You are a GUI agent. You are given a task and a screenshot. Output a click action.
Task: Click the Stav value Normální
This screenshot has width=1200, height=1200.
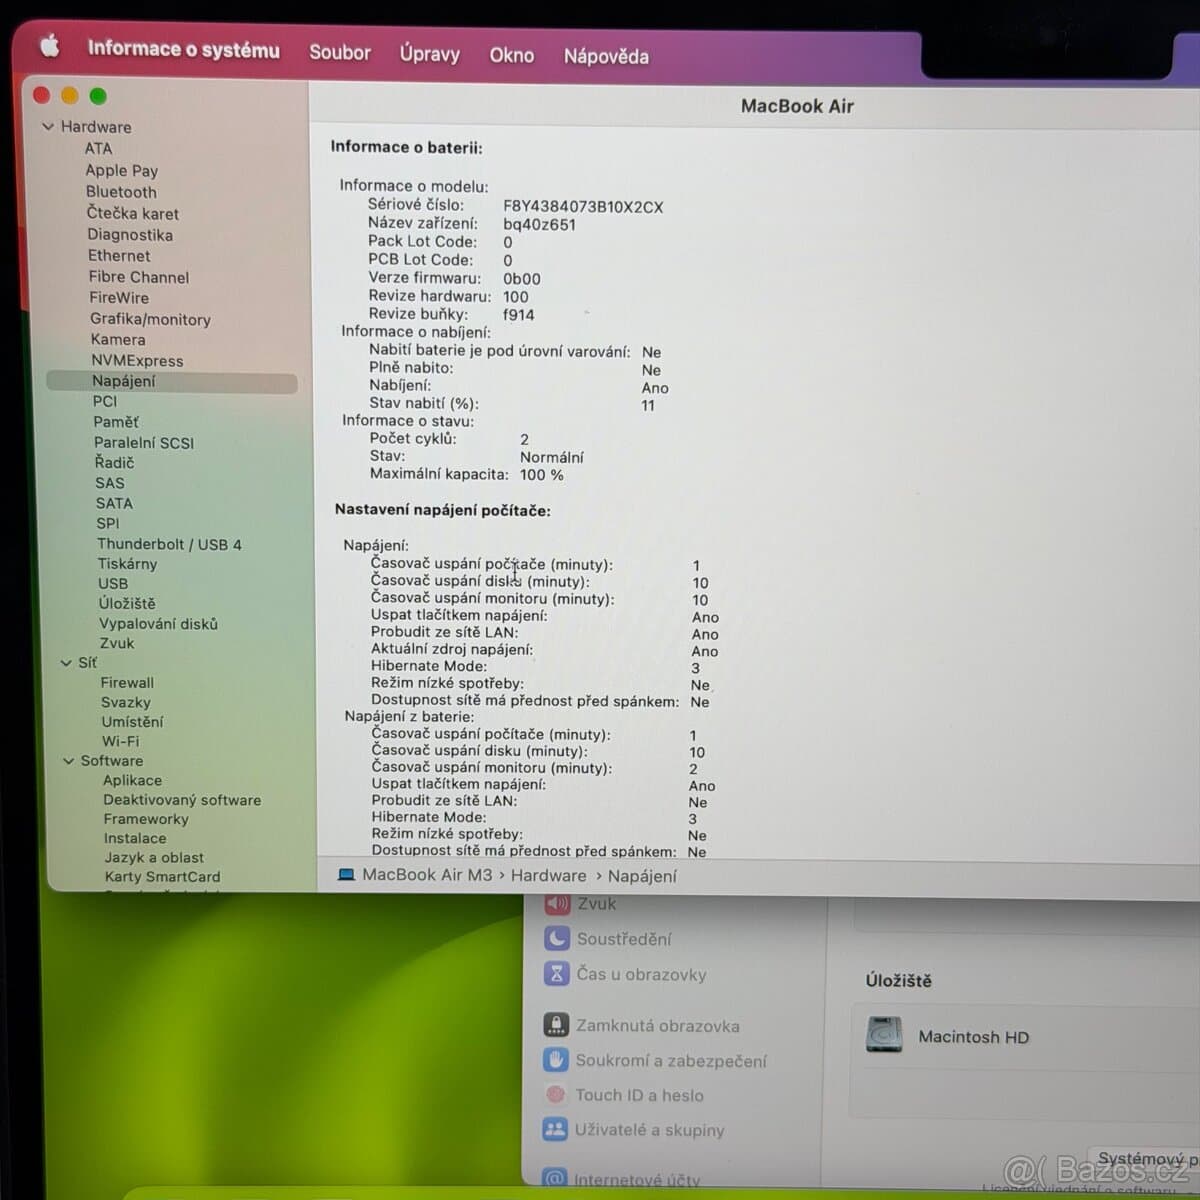click(552, 457)
